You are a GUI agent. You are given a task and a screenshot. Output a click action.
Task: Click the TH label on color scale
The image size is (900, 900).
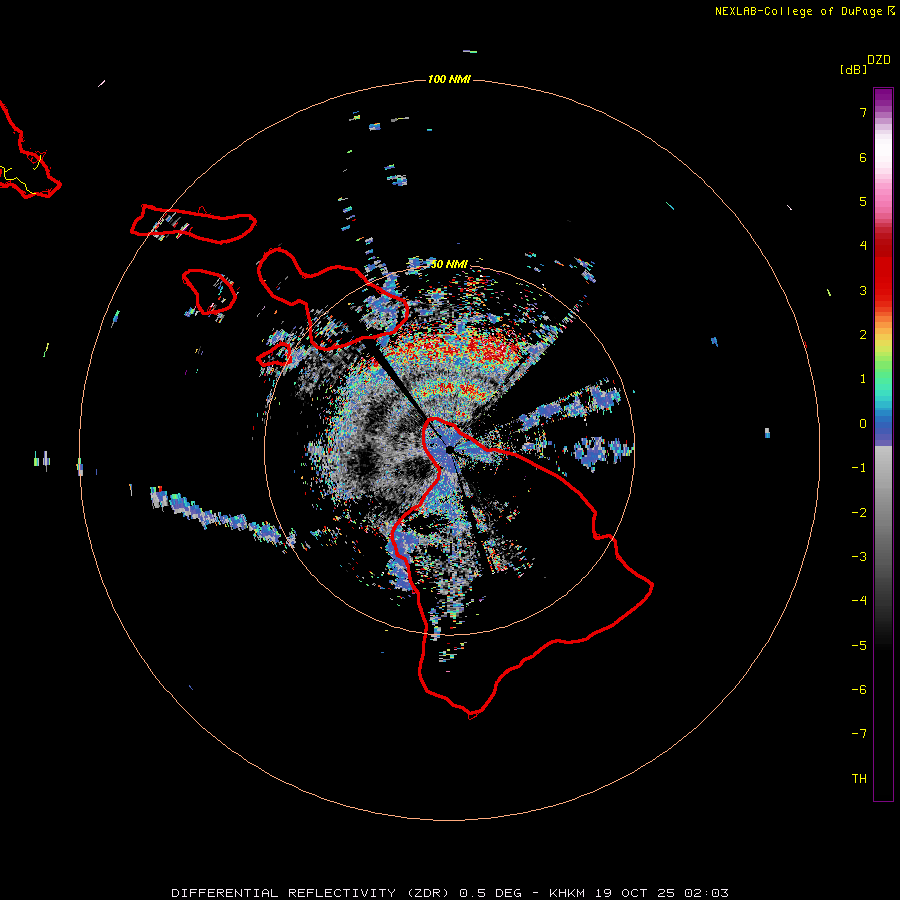[859, 779]
